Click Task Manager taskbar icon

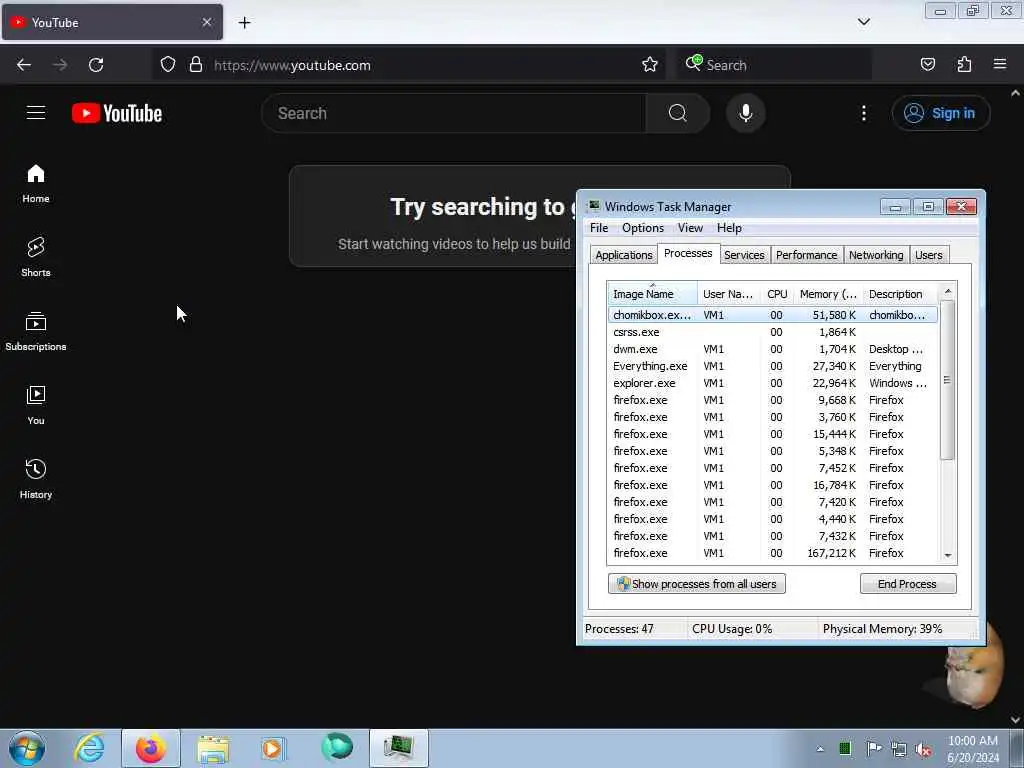[x=398, y=748]
